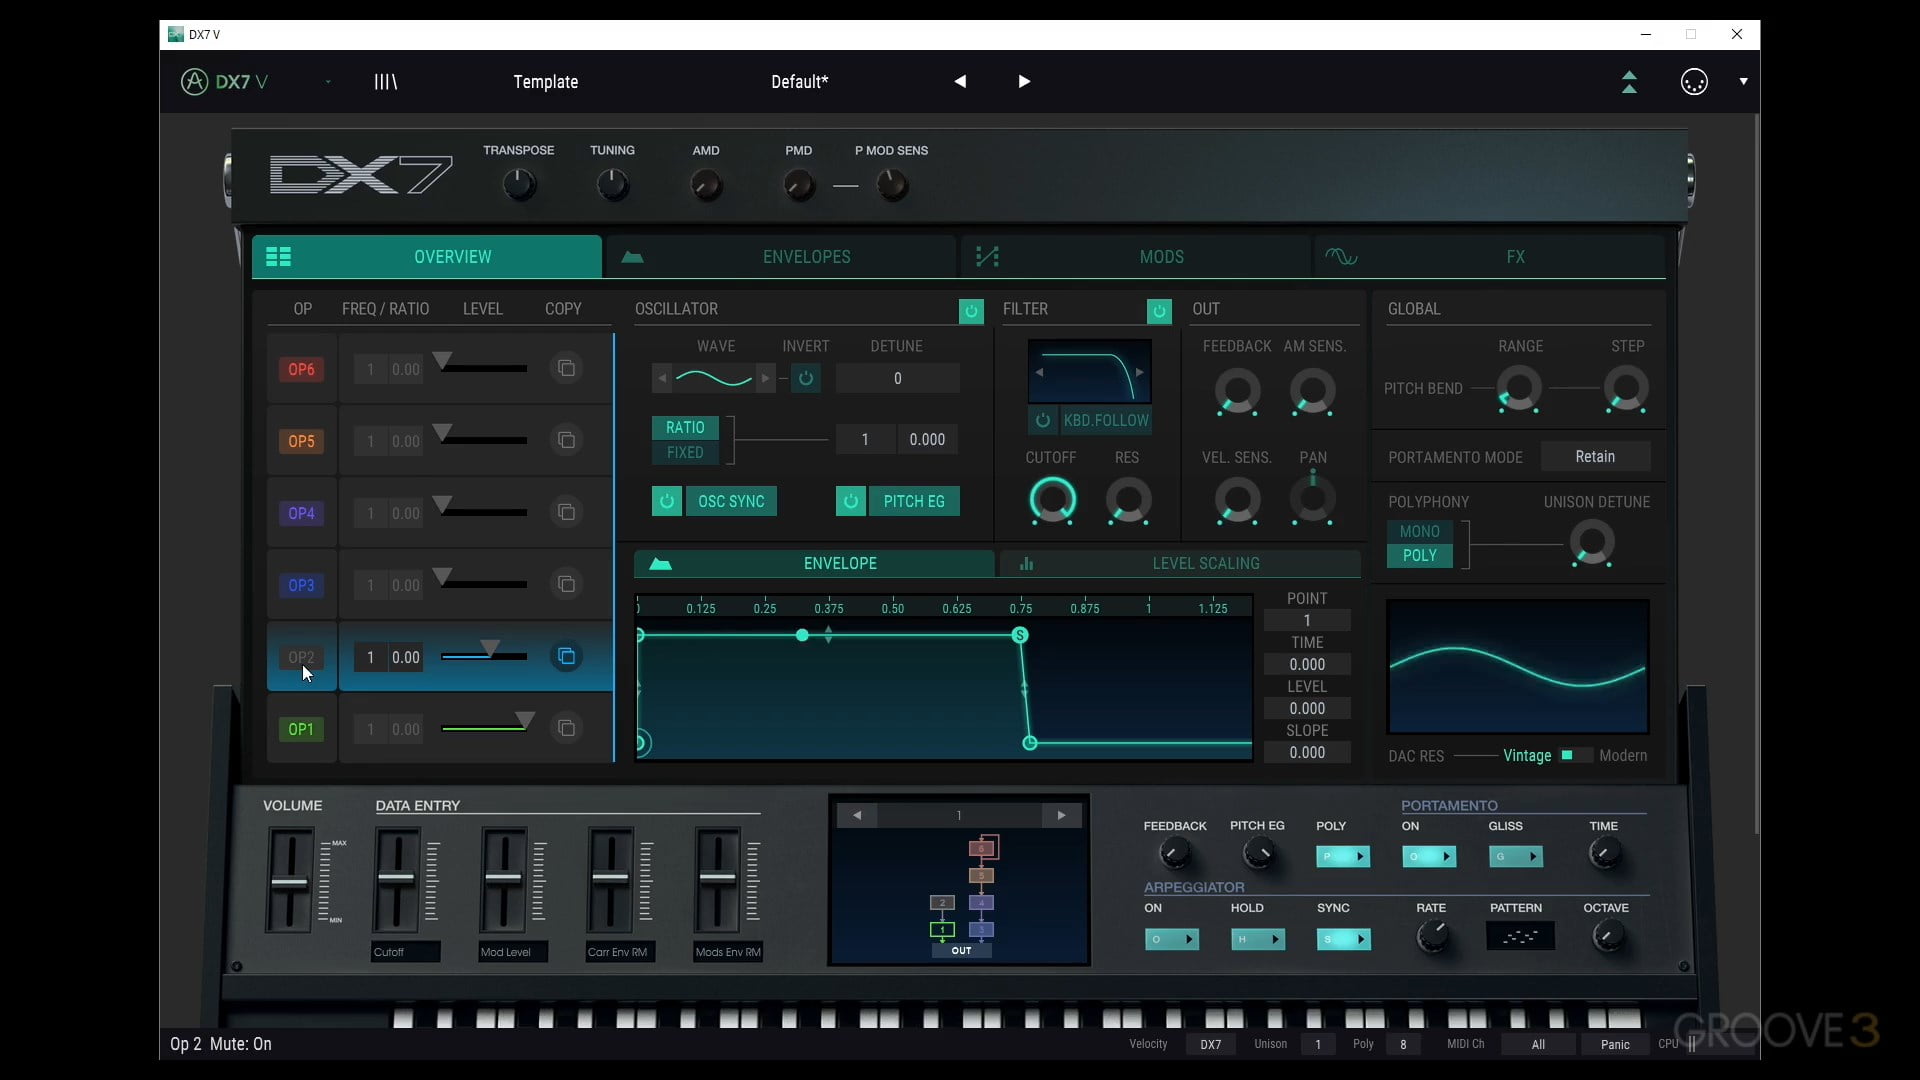Image resolution: width=1920 pixels, height=1080 pixels.
Task: Click the copy icon for OP5
Action: click(x=566, y=440)
